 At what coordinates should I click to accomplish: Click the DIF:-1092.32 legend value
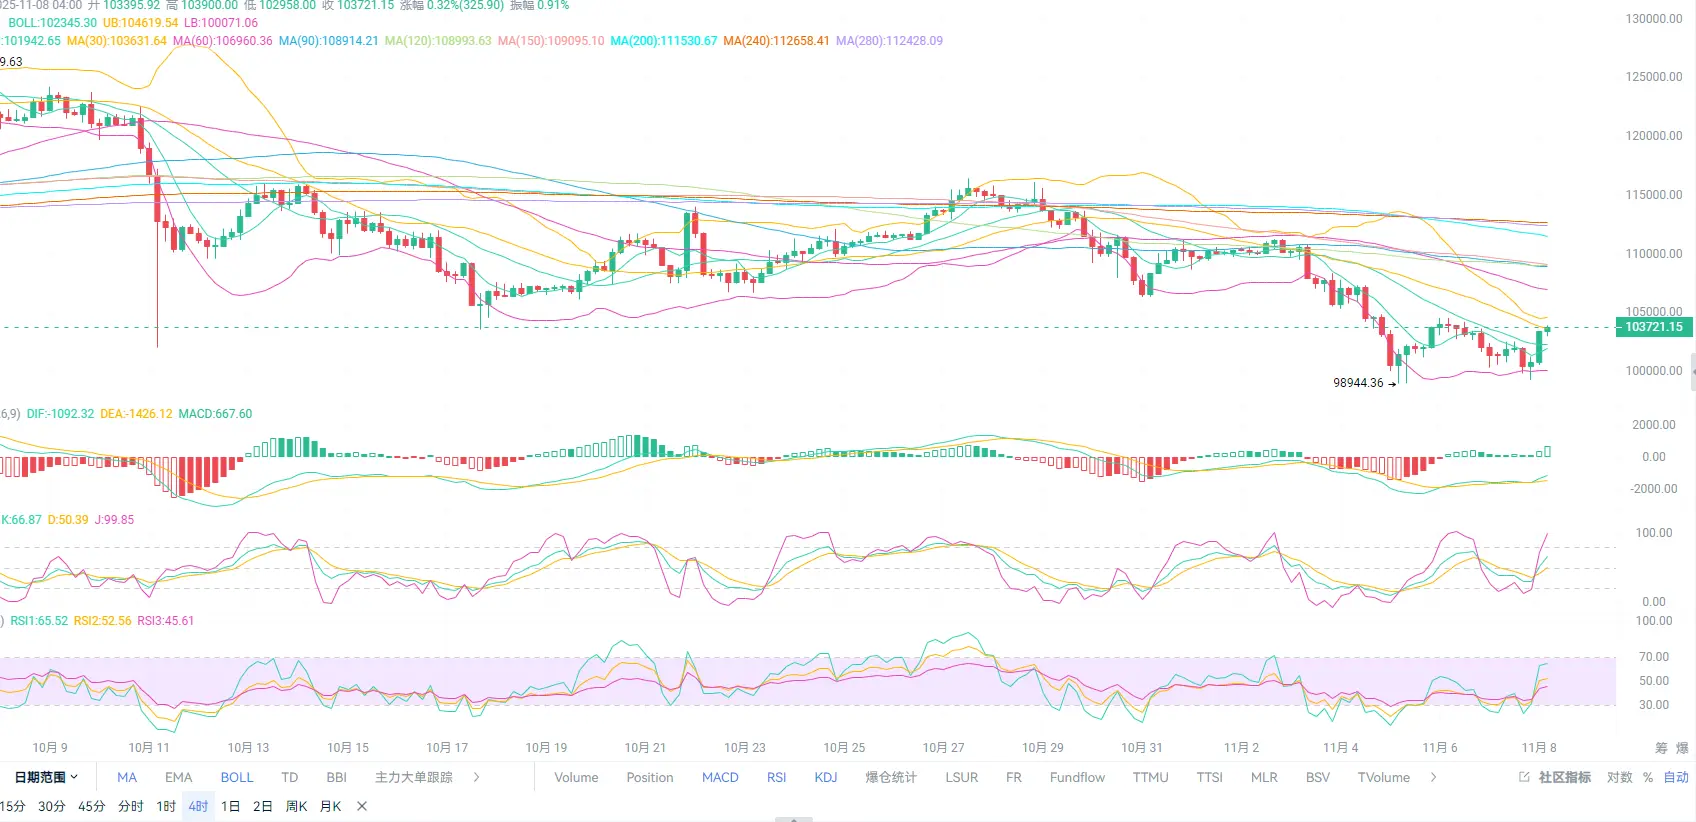[x=60, y=414]
